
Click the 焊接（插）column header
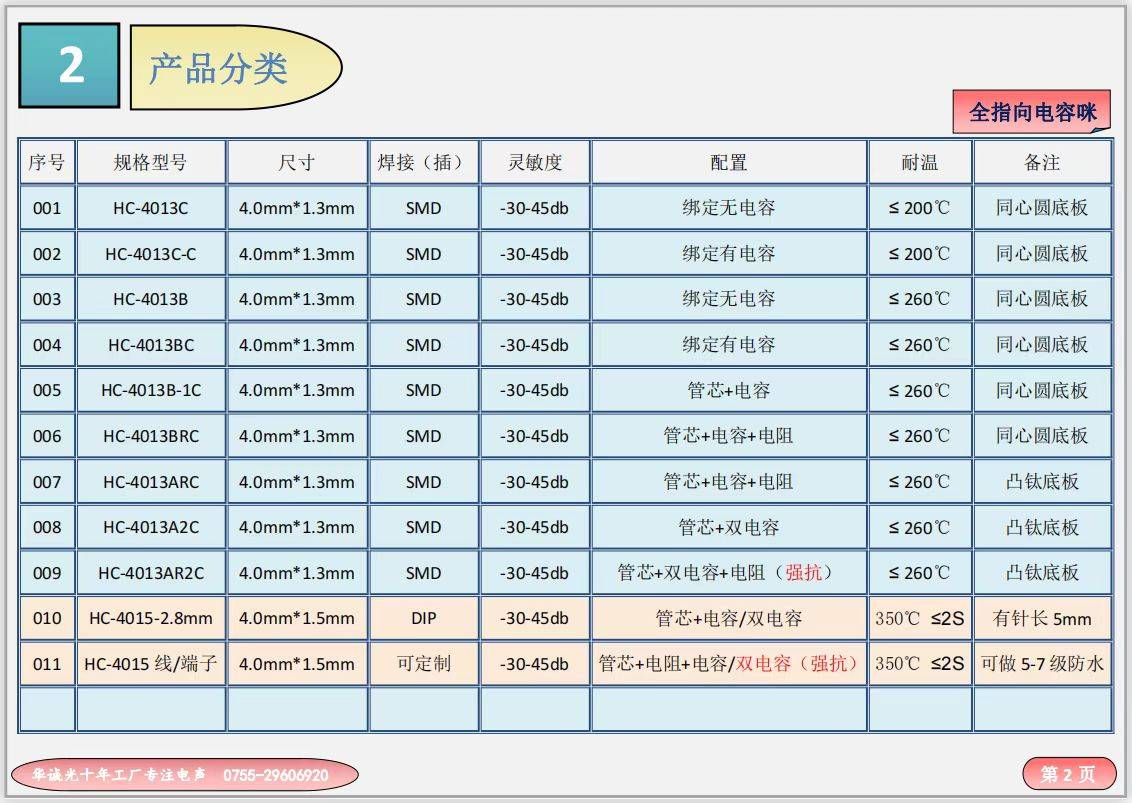(x=423, y=162)
